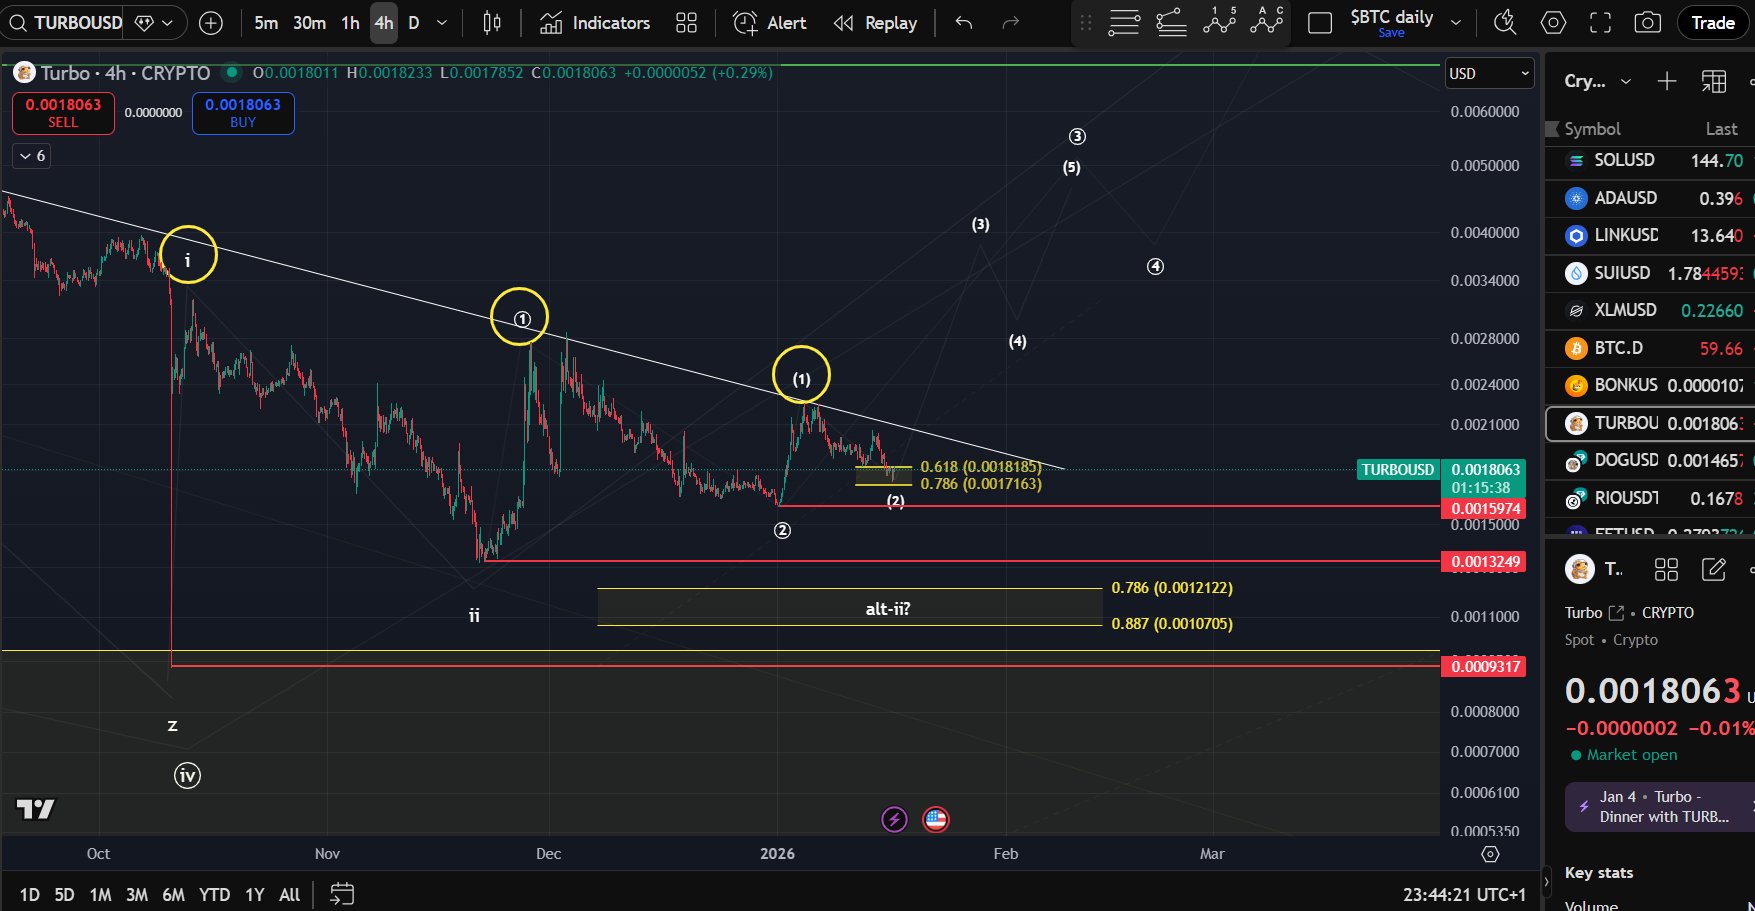The image size is (1755, 911).
Task: Set chart range to 3M
Action: [137, 895]
